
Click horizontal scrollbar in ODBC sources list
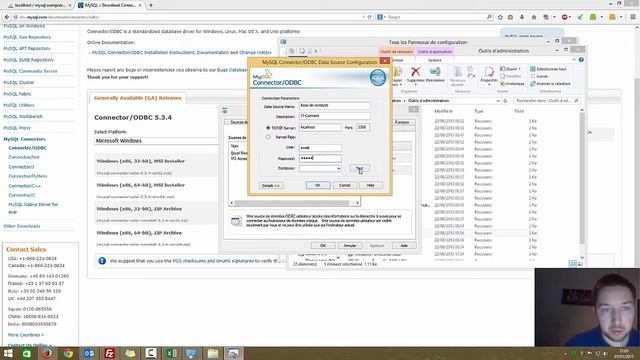pyautogui.click(x=294, y=203)
